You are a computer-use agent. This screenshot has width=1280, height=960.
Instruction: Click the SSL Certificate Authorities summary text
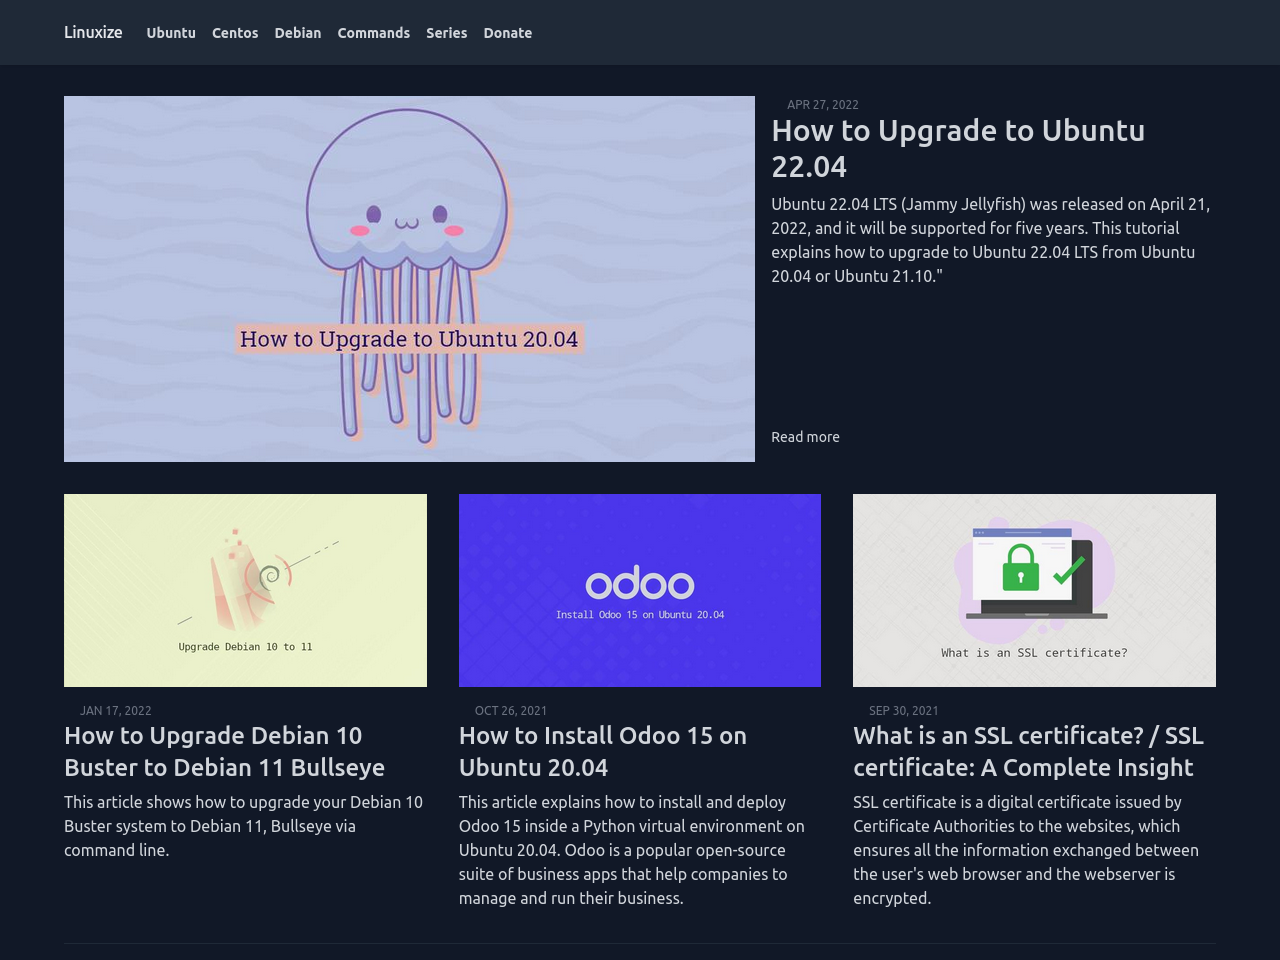point(1026,850)
